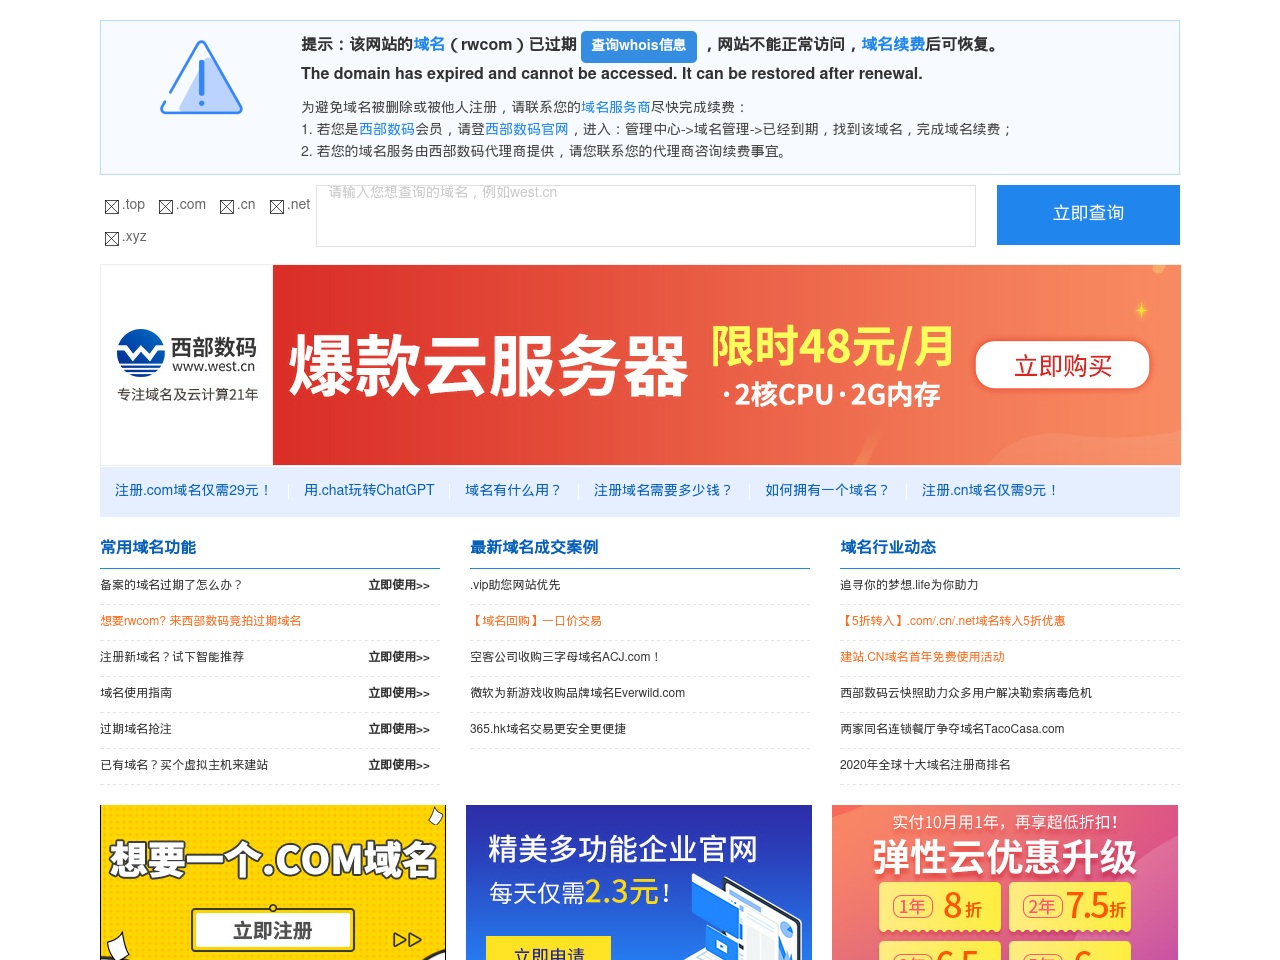Toggle the .top domain checkbox
This screenshot has width=1280, height=960.
click(112, 206)
